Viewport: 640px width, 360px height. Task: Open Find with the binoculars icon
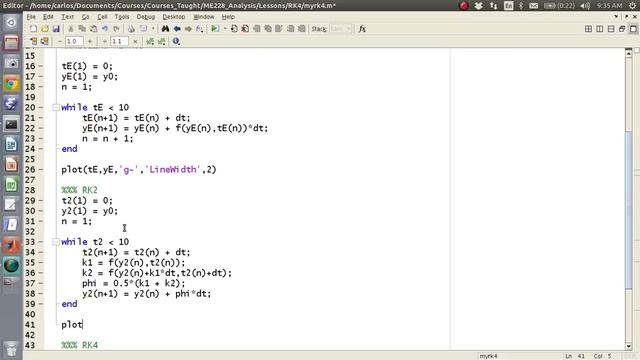(x=165, y=29)
